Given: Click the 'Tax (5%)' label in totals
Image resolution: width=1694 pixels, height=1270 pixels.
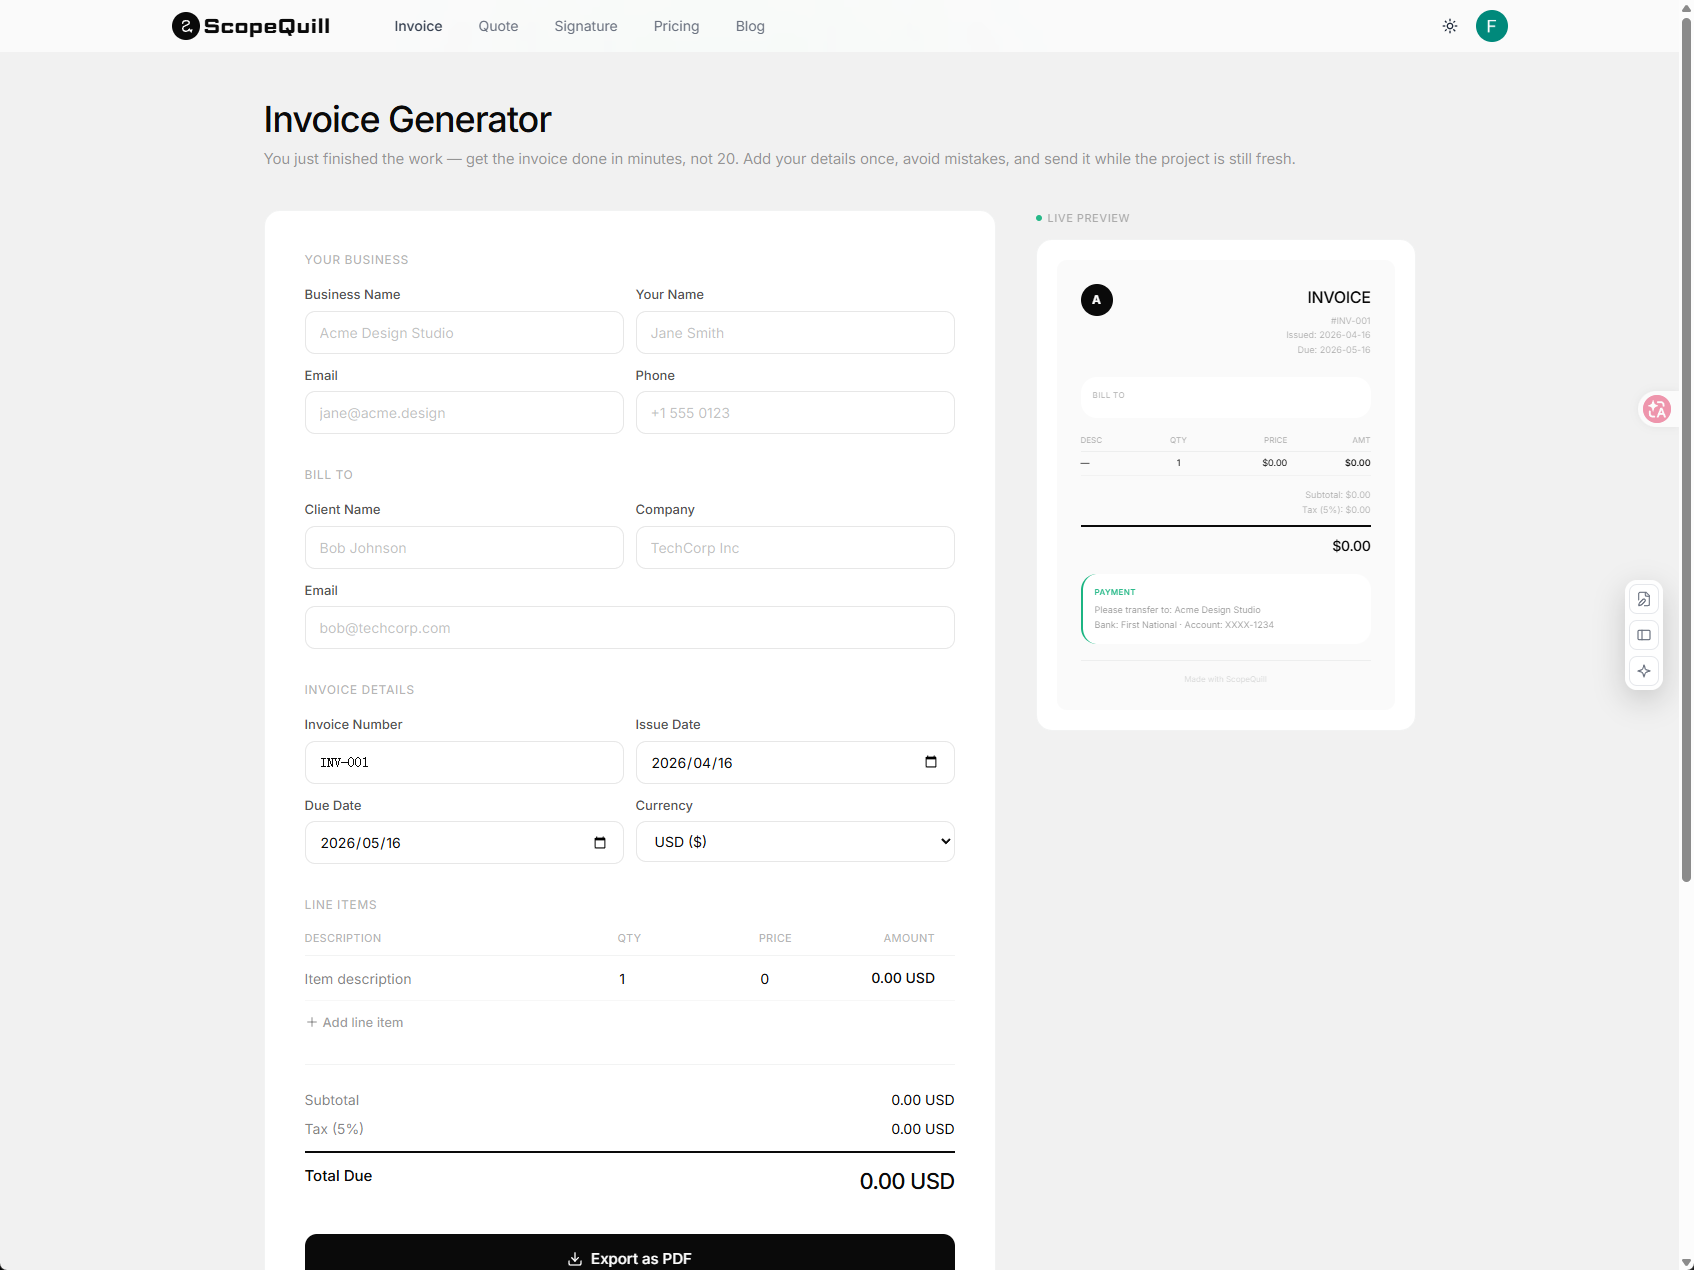Looking at the screenshot, I should (x=334, y=1129).
